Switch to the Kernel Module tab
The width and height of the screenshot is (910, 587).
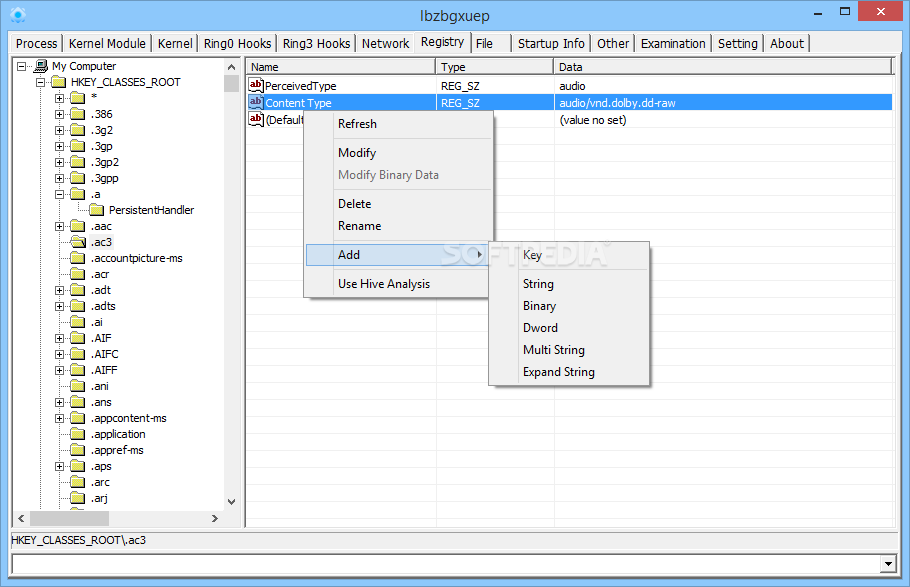(107, 44)
